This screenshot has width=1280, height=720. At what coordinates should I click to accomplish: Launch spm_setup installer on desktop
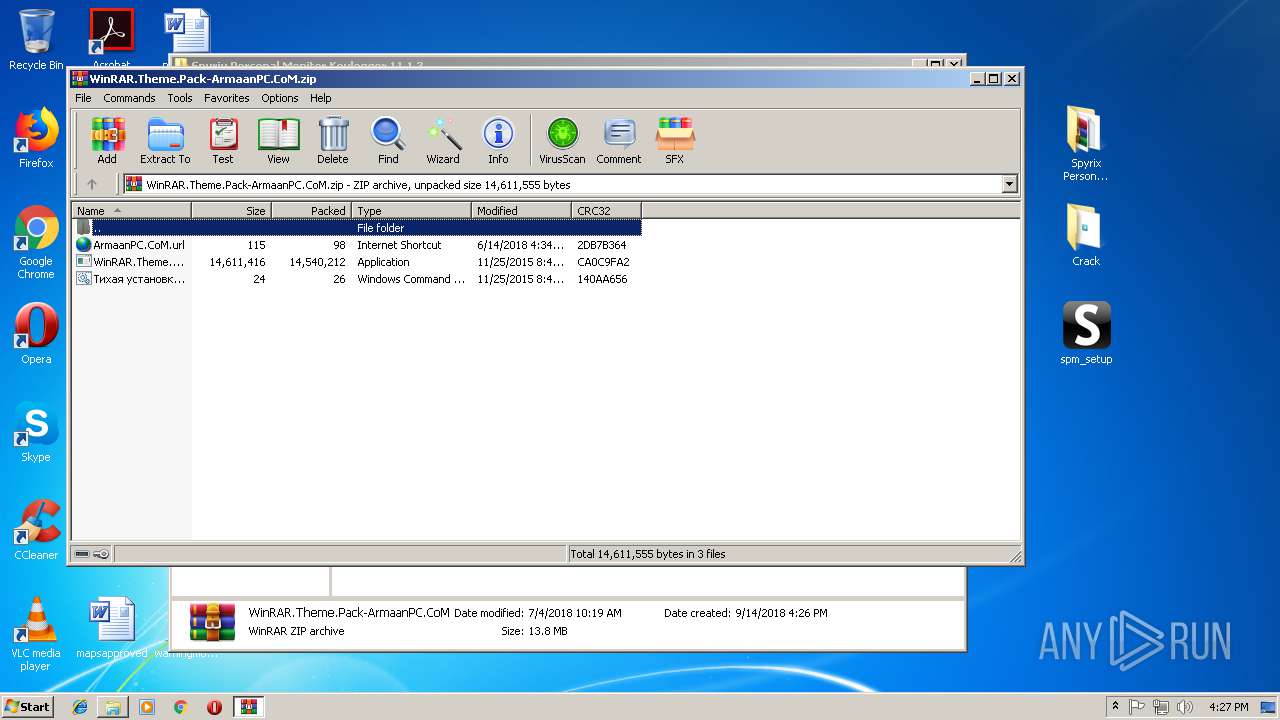(x=1086, y=333)
